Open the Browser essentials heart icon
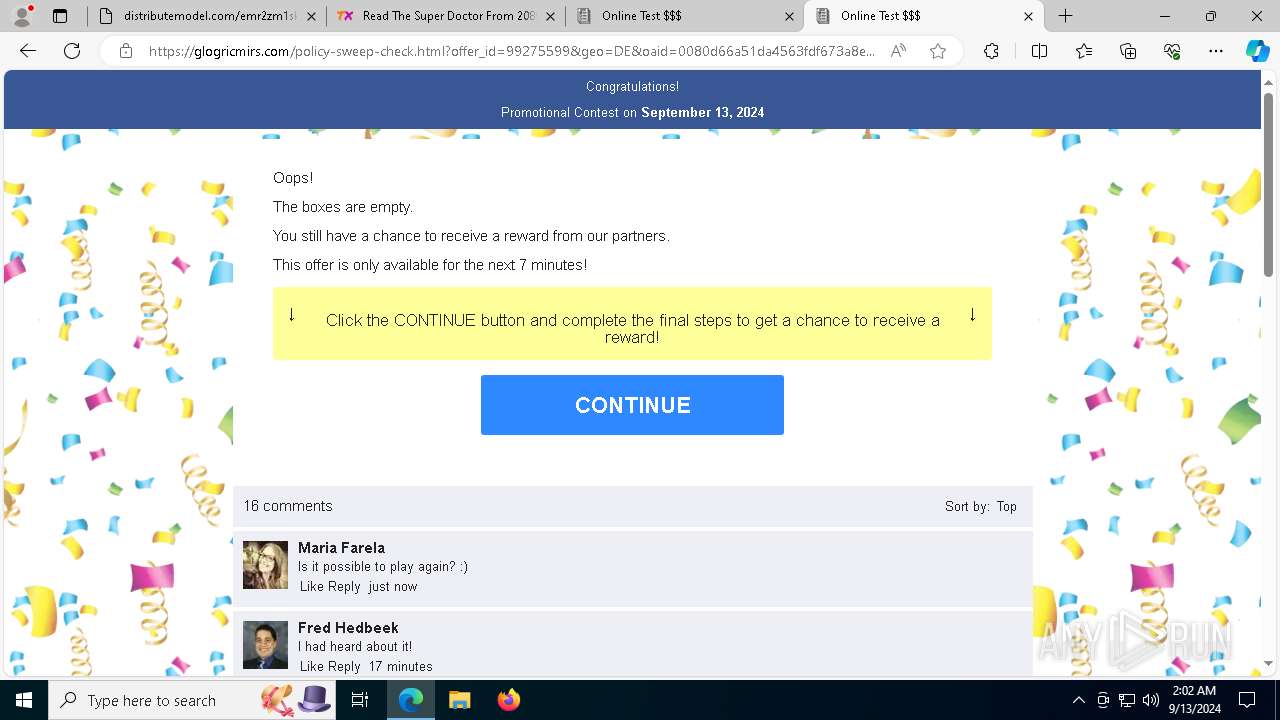This screenshot has width=1280, height=720. tap(1172, 51)
